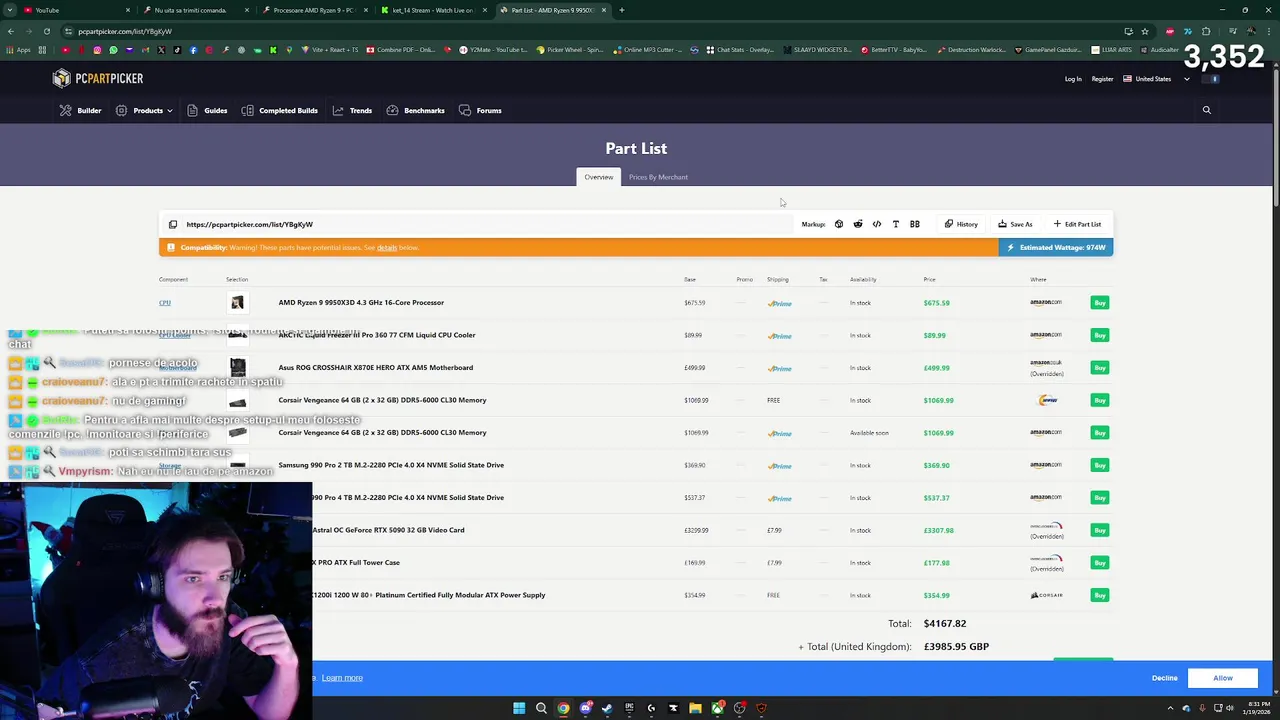
Task: Open the Trends page
Action: pyautogui.click(x=352, y=110)
